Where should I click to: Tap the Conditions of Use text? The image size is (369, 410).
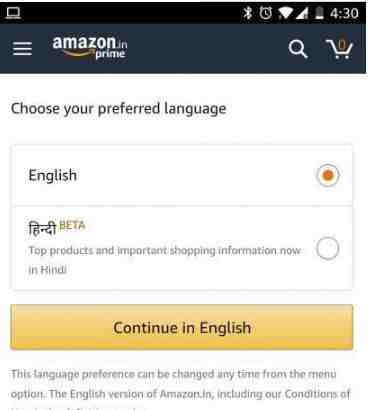tap(317, 394)
